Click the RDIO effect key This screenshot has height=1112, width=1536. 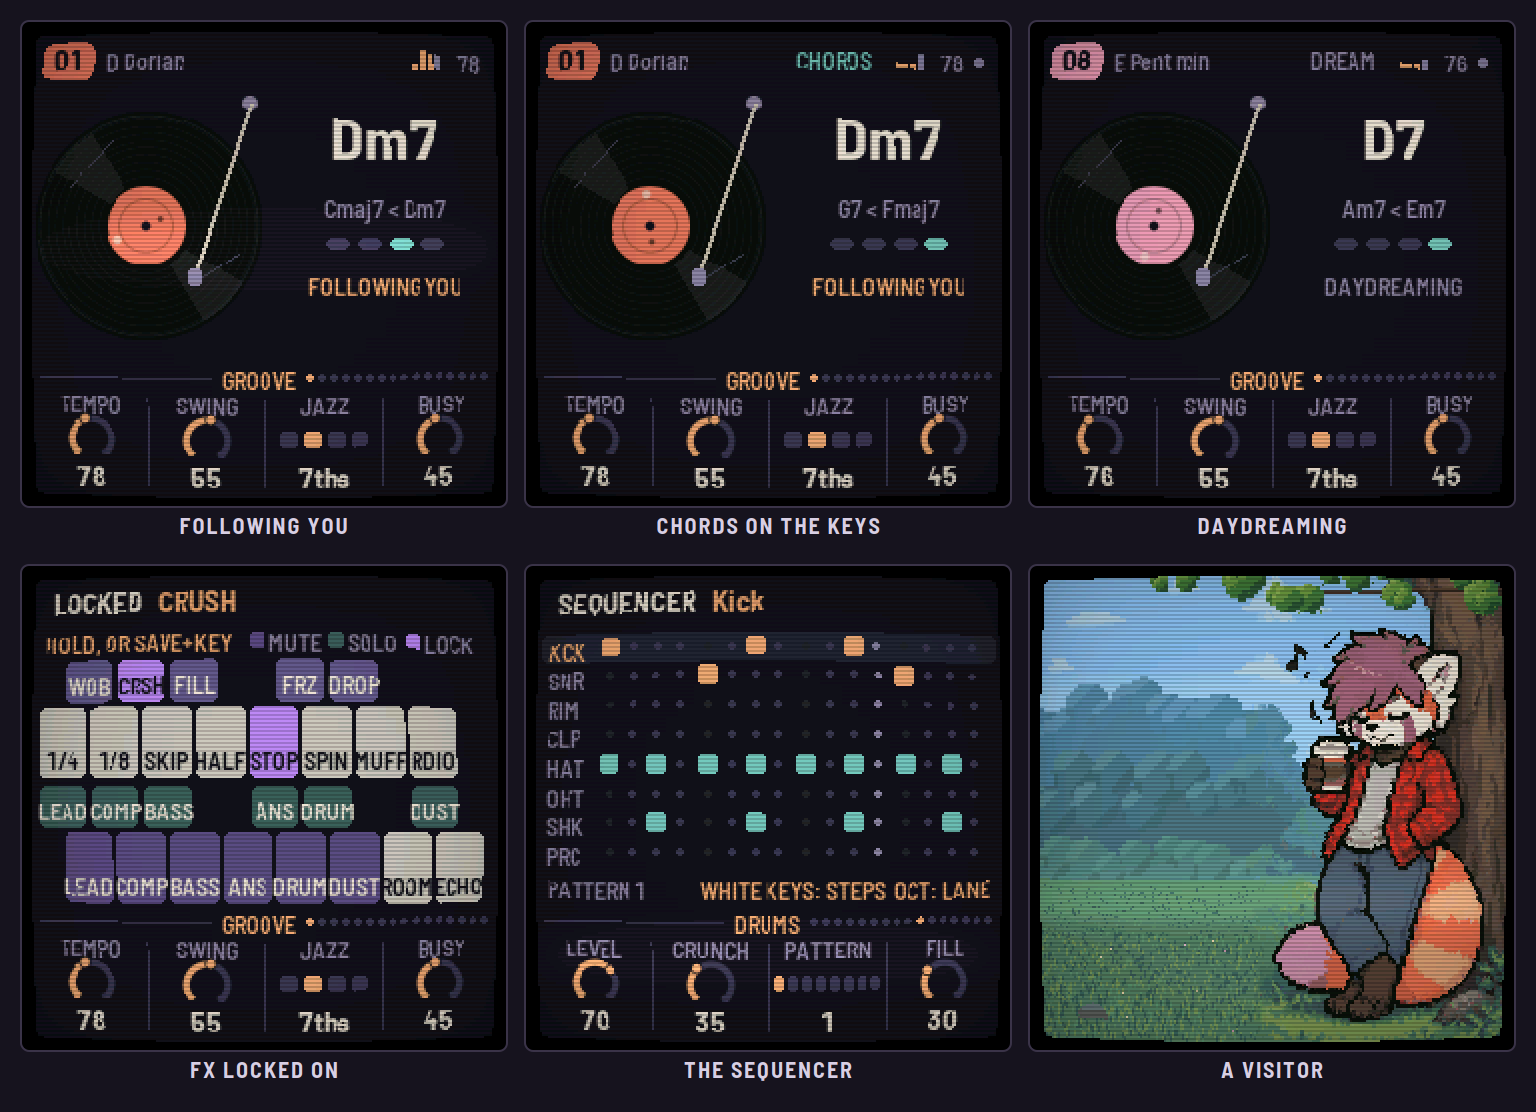tap(433, 742)
